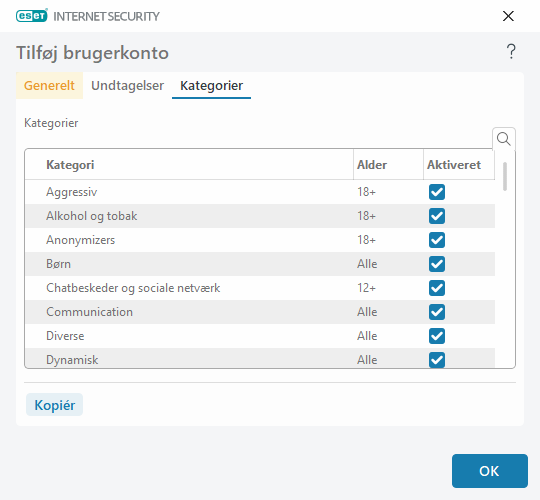
Task: Toggle the Communication category checkbox
Action: [437, 312]
